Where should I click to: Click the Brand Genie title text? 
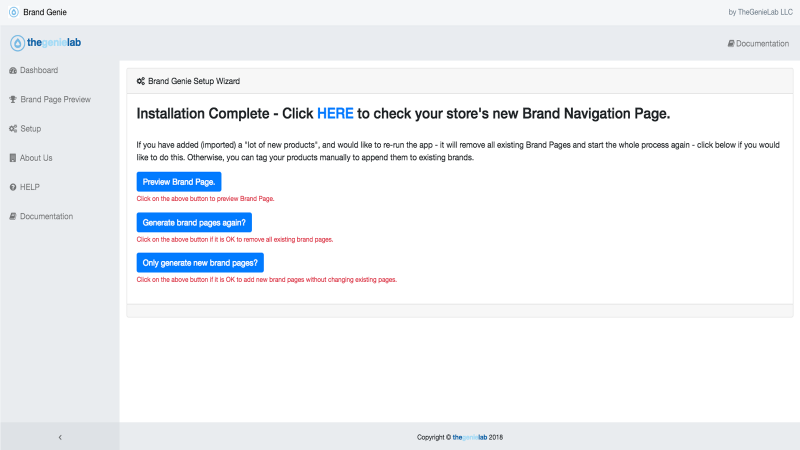coord(45,12)
